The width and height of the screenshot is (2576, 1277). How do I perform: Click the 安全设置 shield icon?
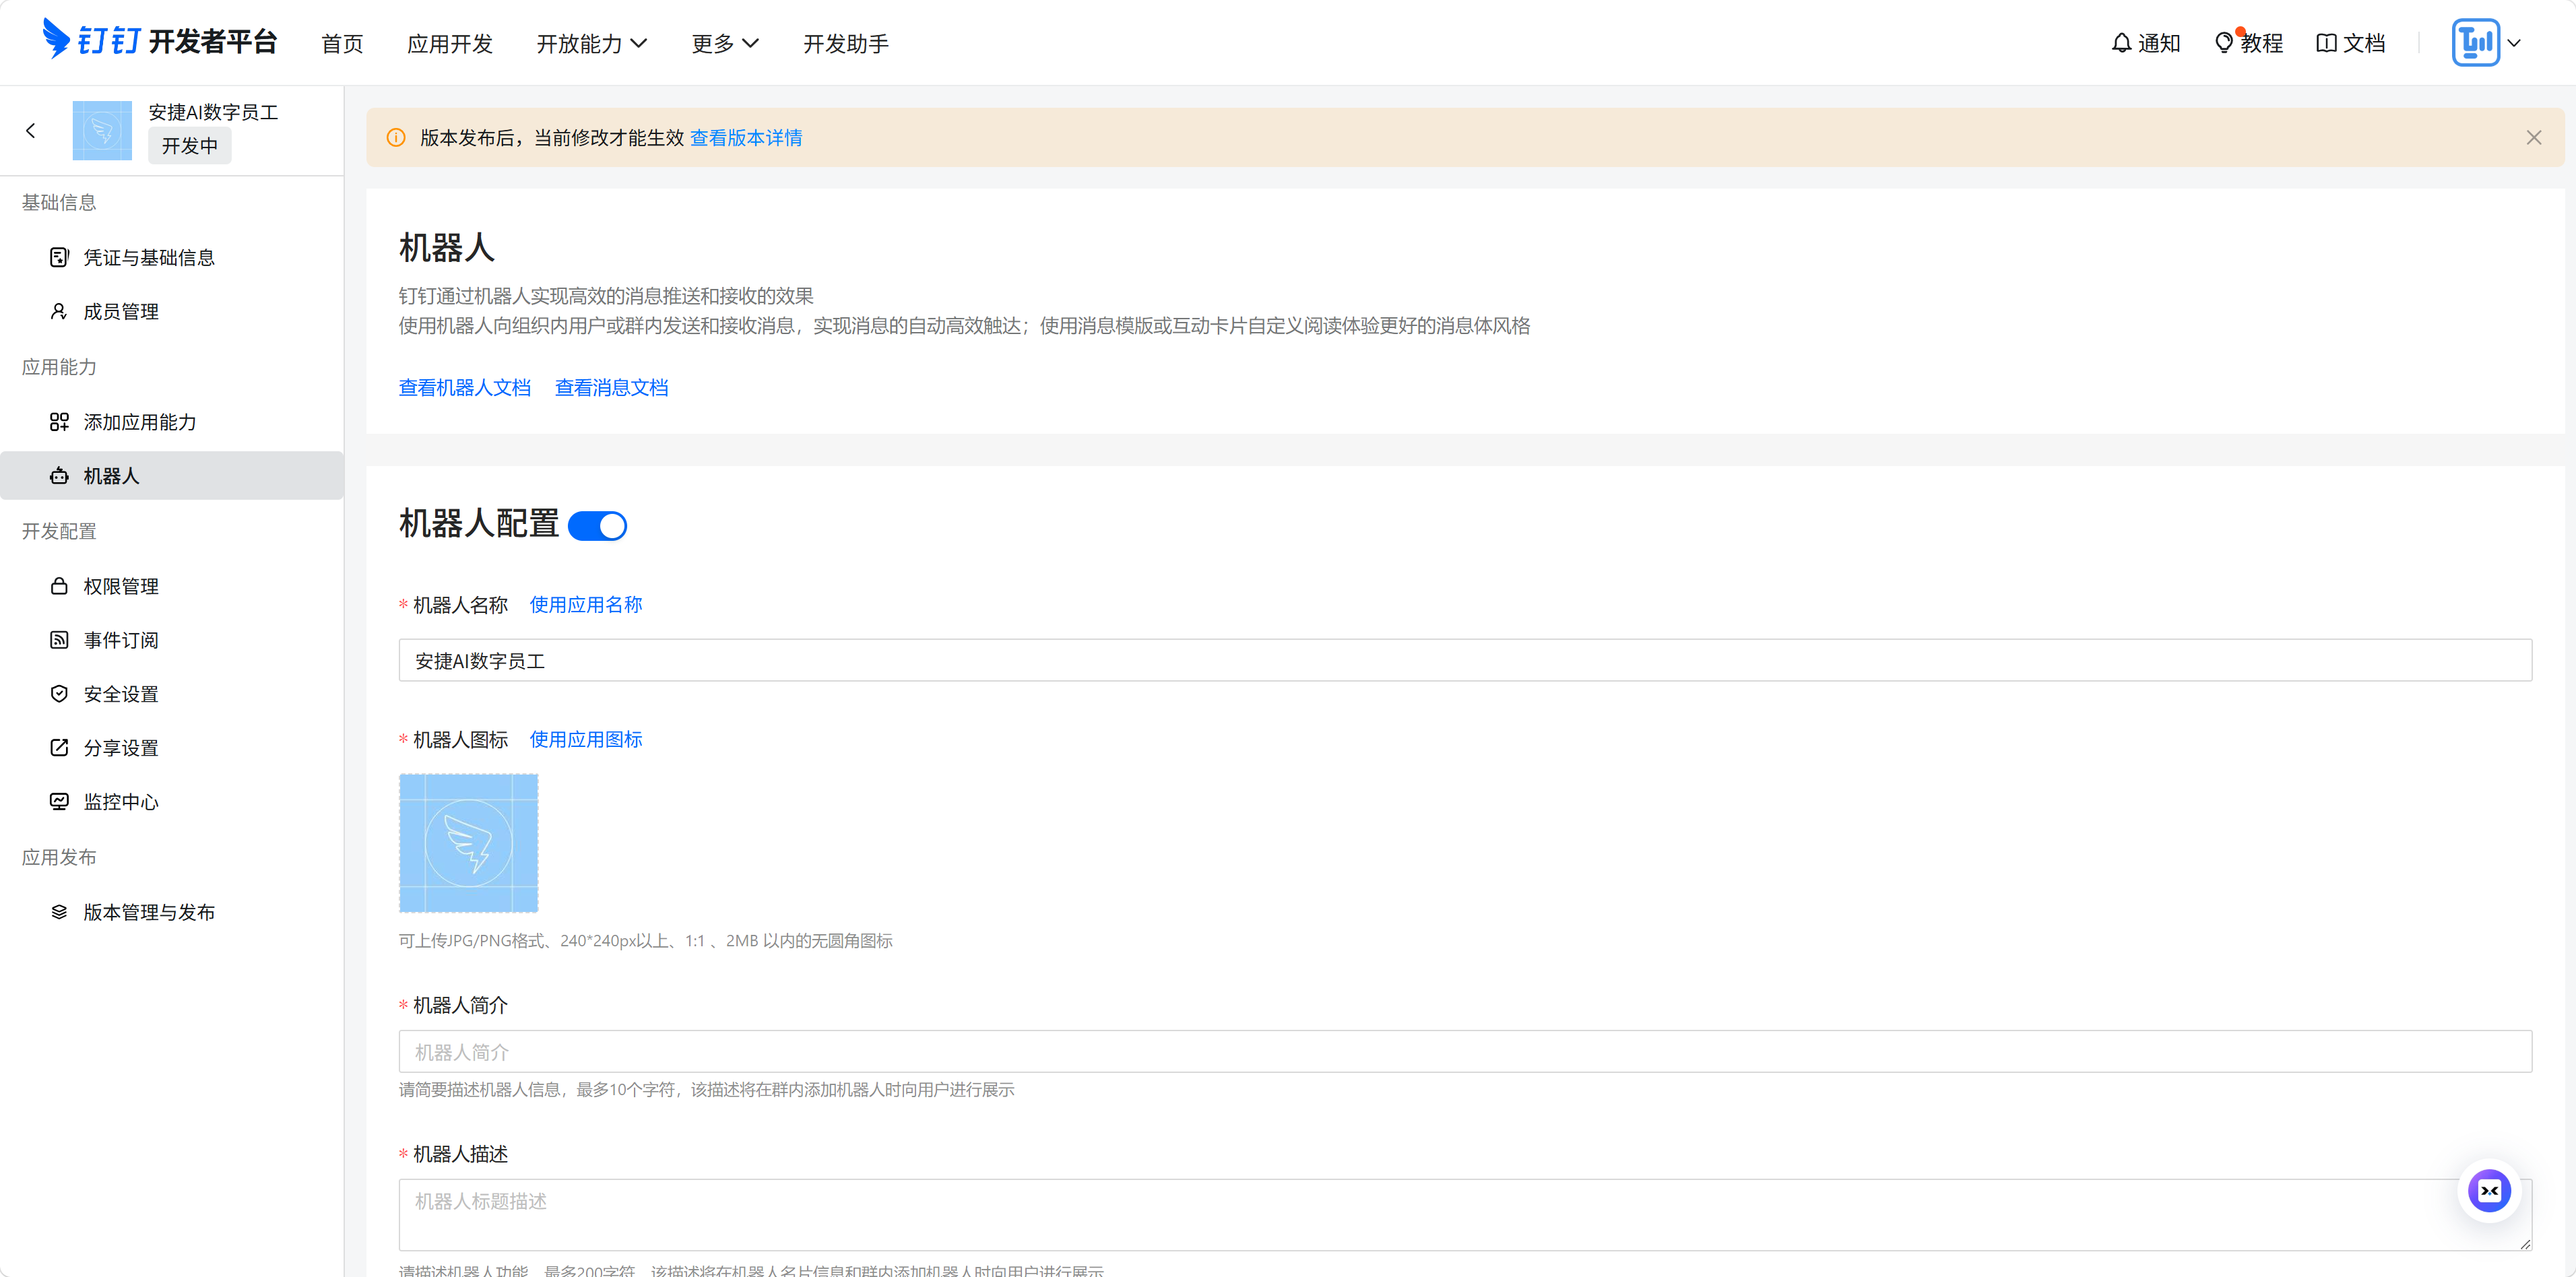tap(59, 694)
